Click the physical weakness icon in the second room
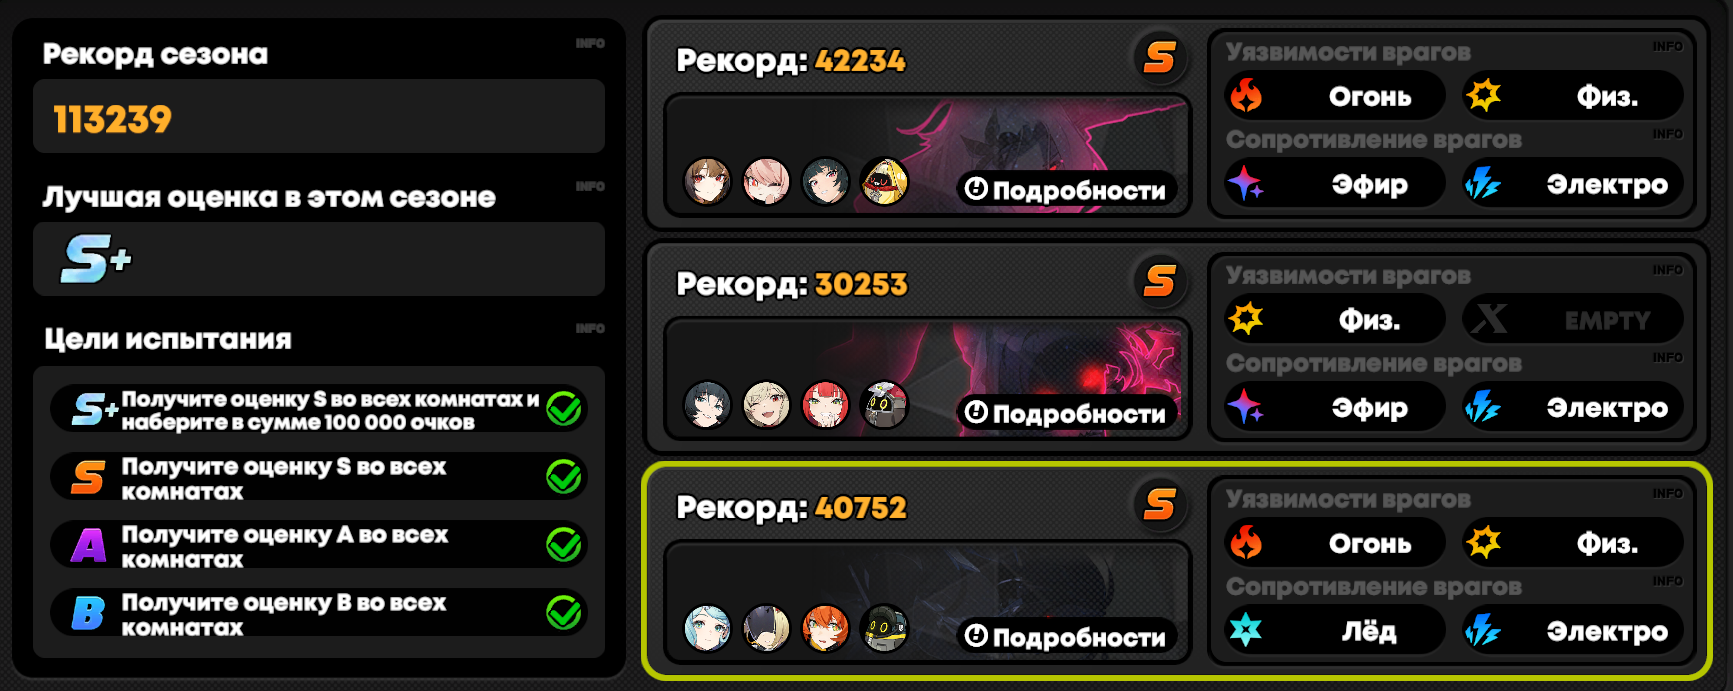 pos(1246,319)
